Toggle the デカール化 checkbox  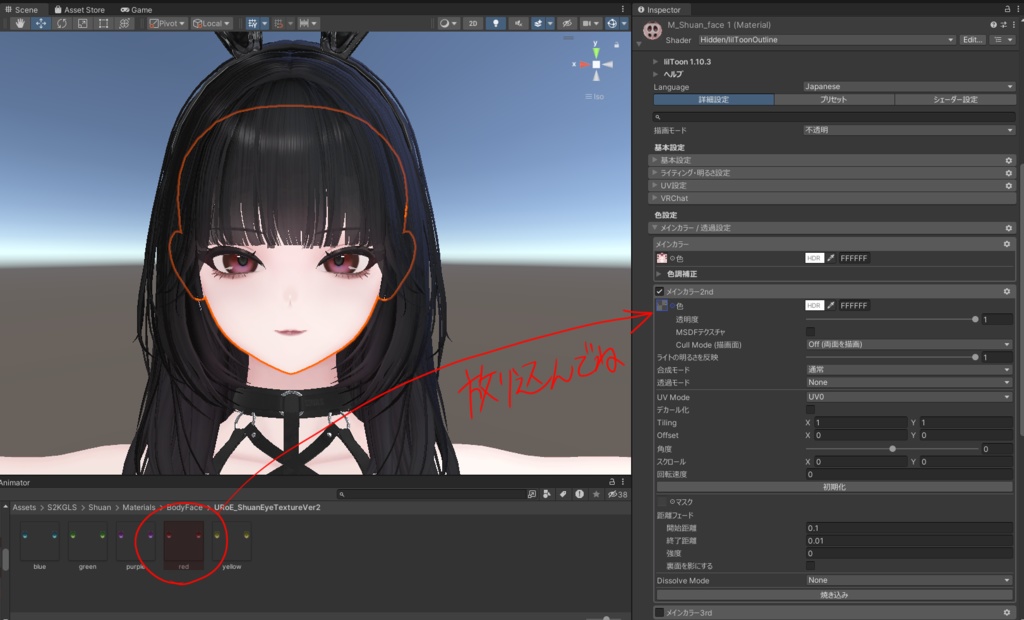coord(810,410)
